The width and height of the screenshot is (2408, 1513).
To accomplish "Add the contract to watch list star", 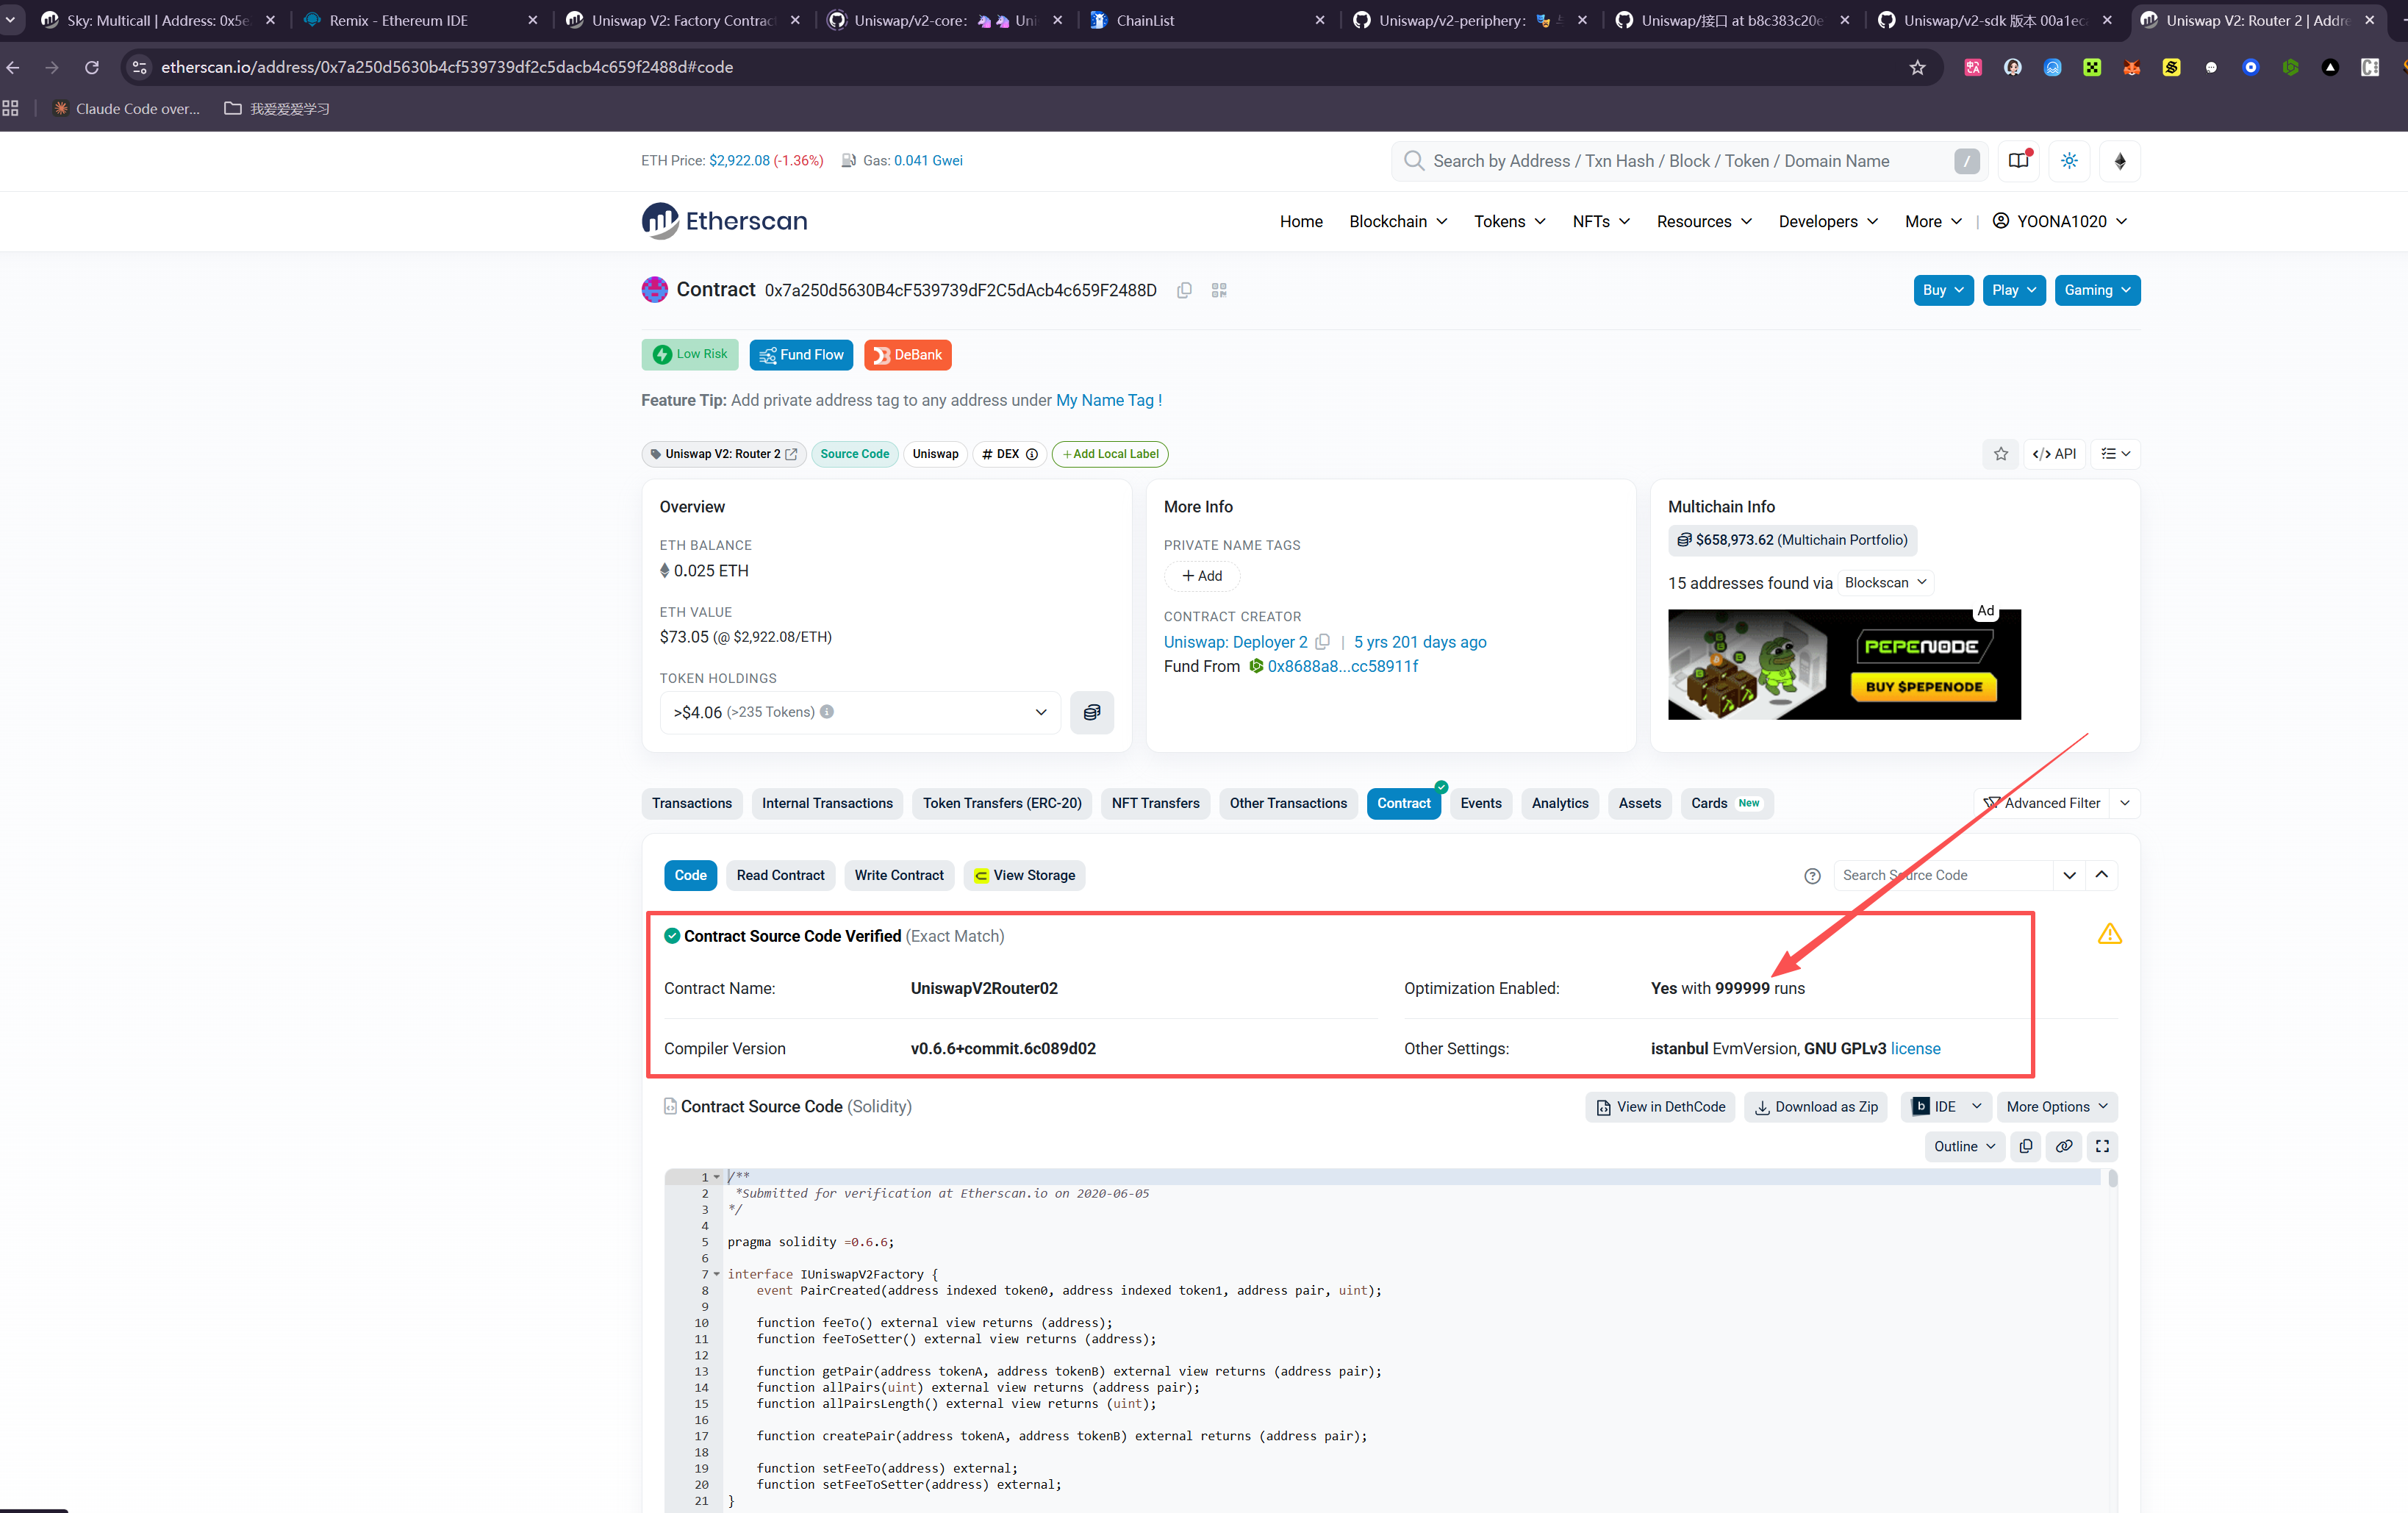I will (2000, 454).
